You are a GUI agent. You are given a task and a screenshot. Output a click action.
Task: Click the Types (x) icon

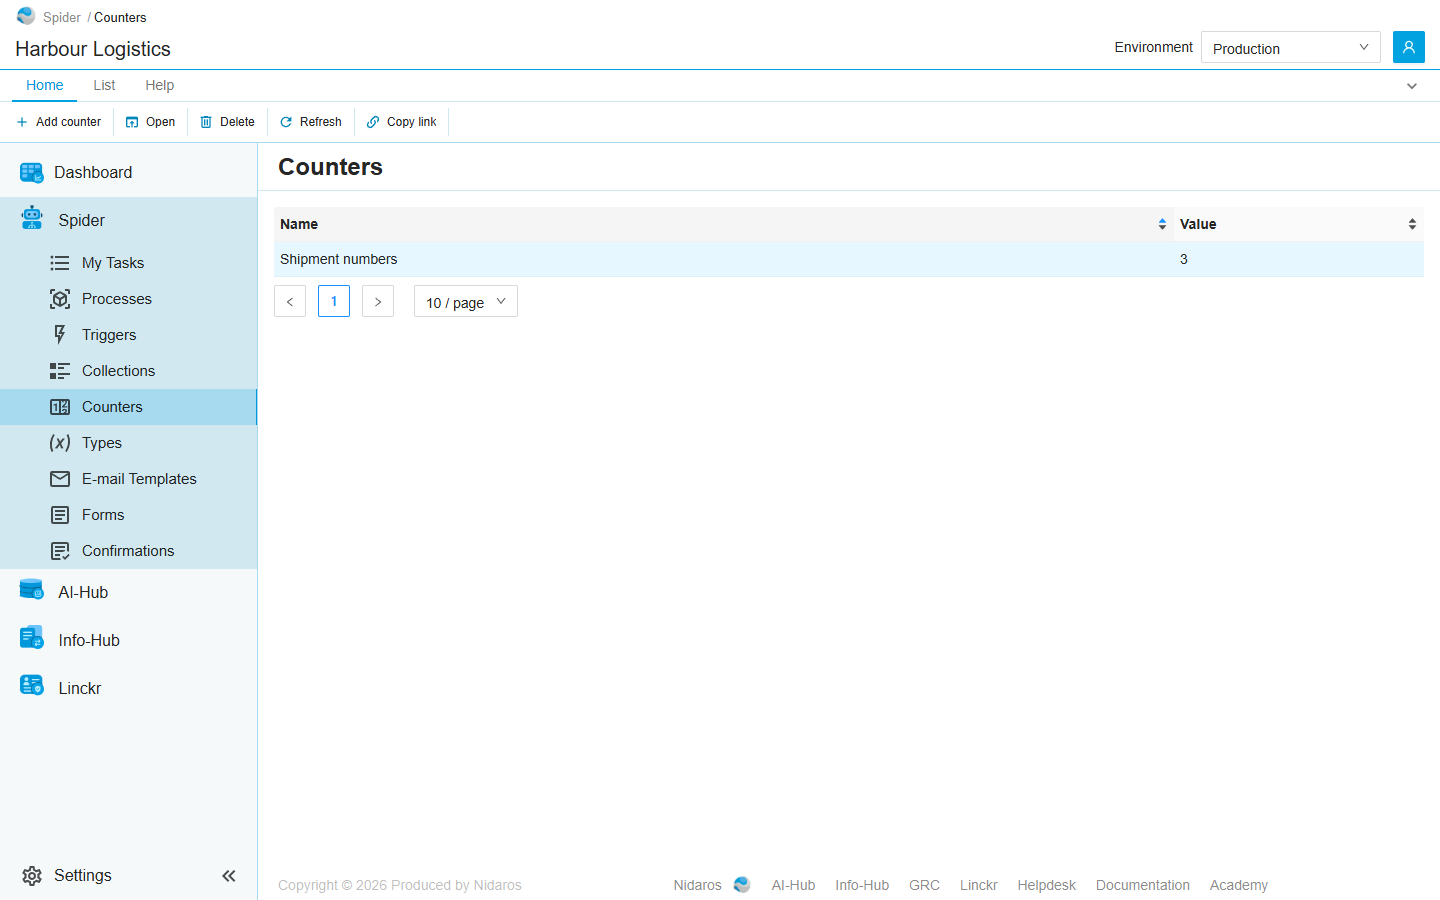tap(60, 443)
